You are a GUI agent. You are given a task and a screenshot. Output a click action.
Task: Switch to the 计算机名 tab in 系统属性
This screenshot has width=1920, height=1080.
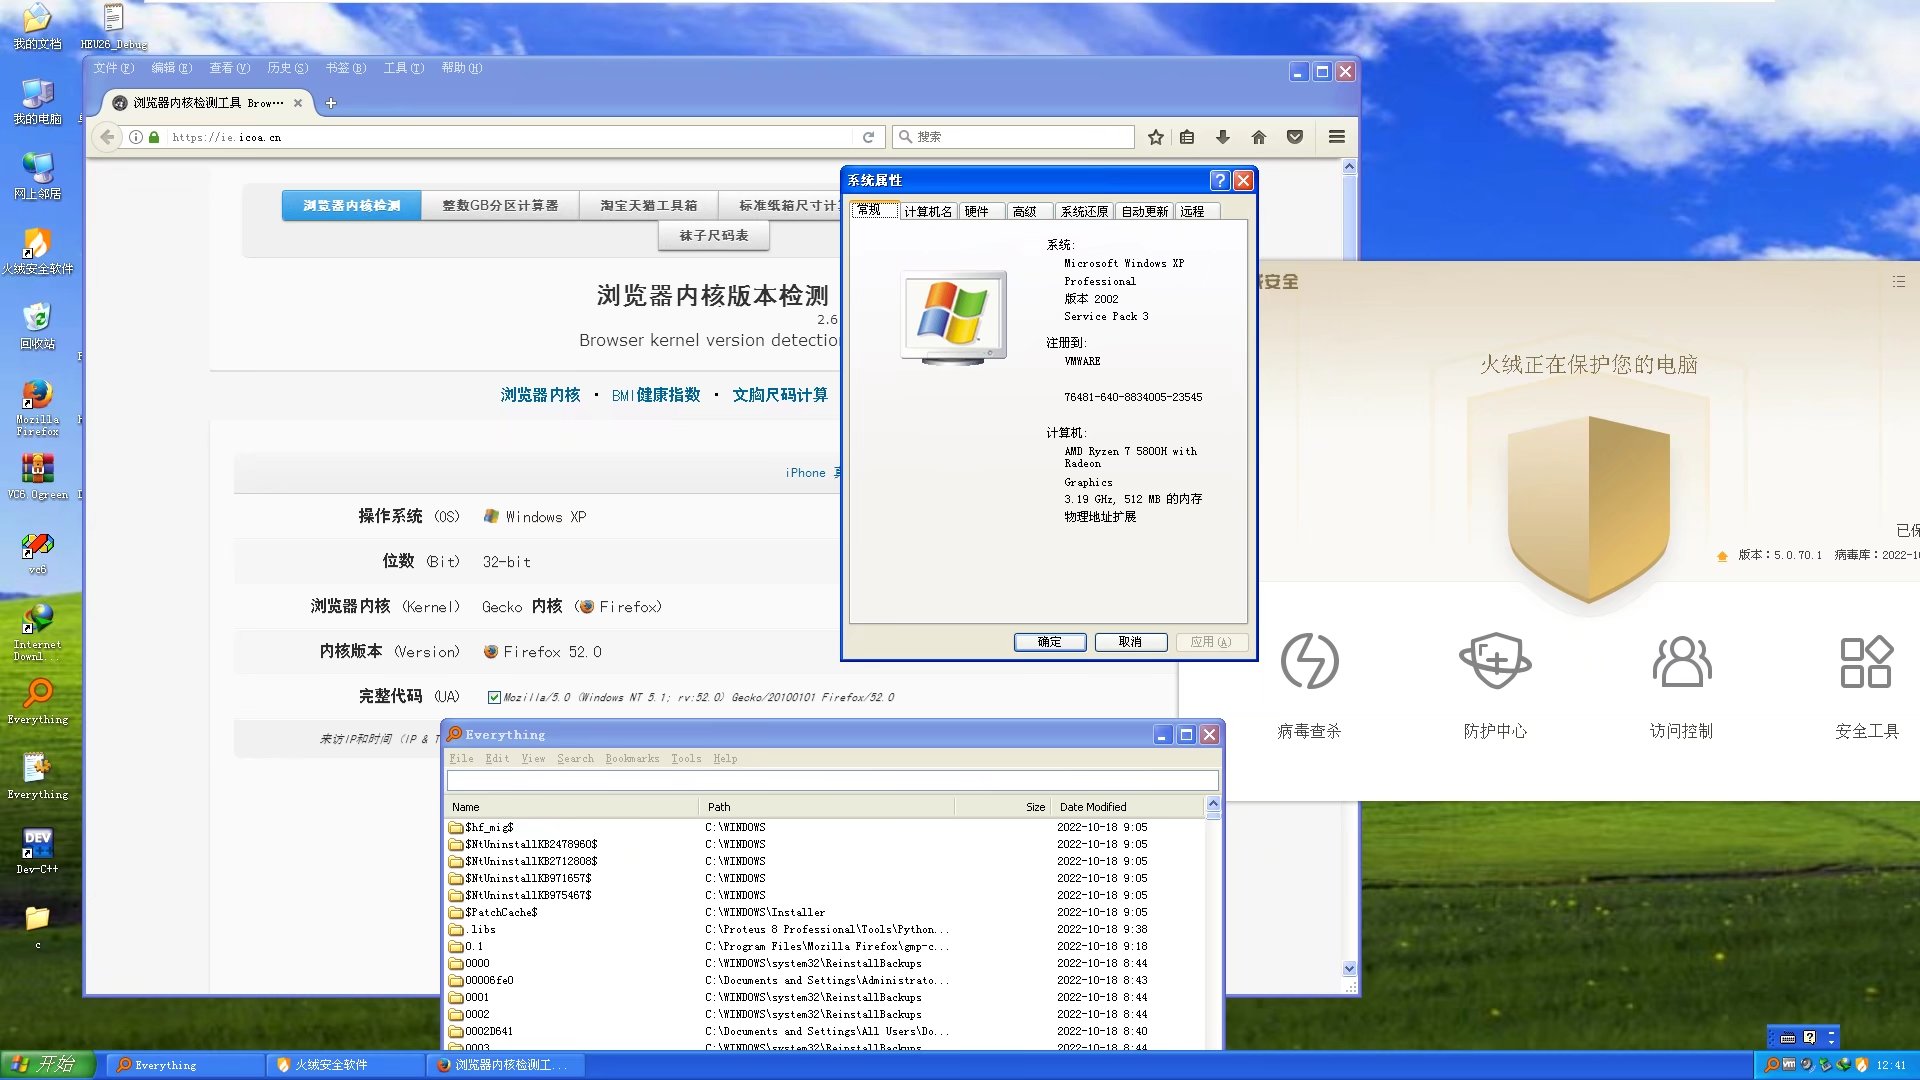pyautogui.click(x=927, y=211)
